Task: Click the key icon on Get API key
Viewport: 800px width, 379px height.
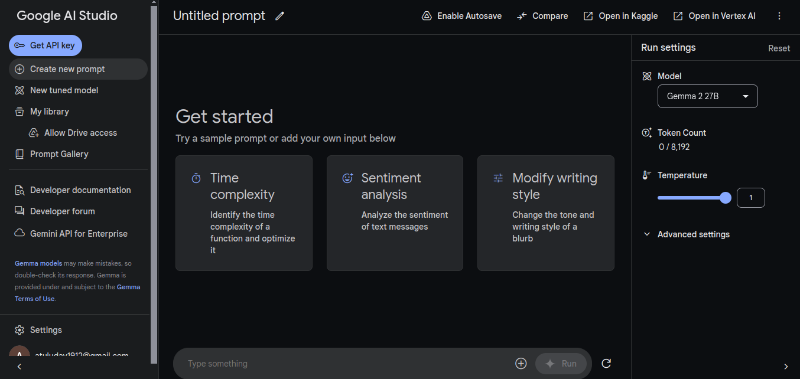Action: (19, 45)
